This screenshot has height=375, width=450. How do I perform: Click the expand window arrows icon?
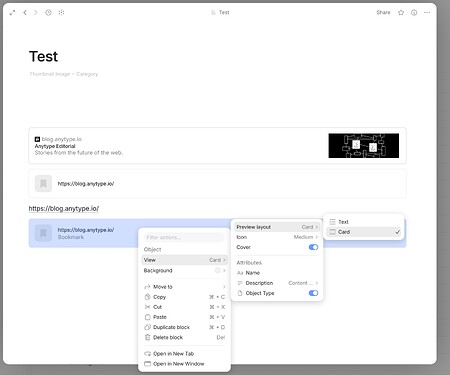click(x=12, y=13)
